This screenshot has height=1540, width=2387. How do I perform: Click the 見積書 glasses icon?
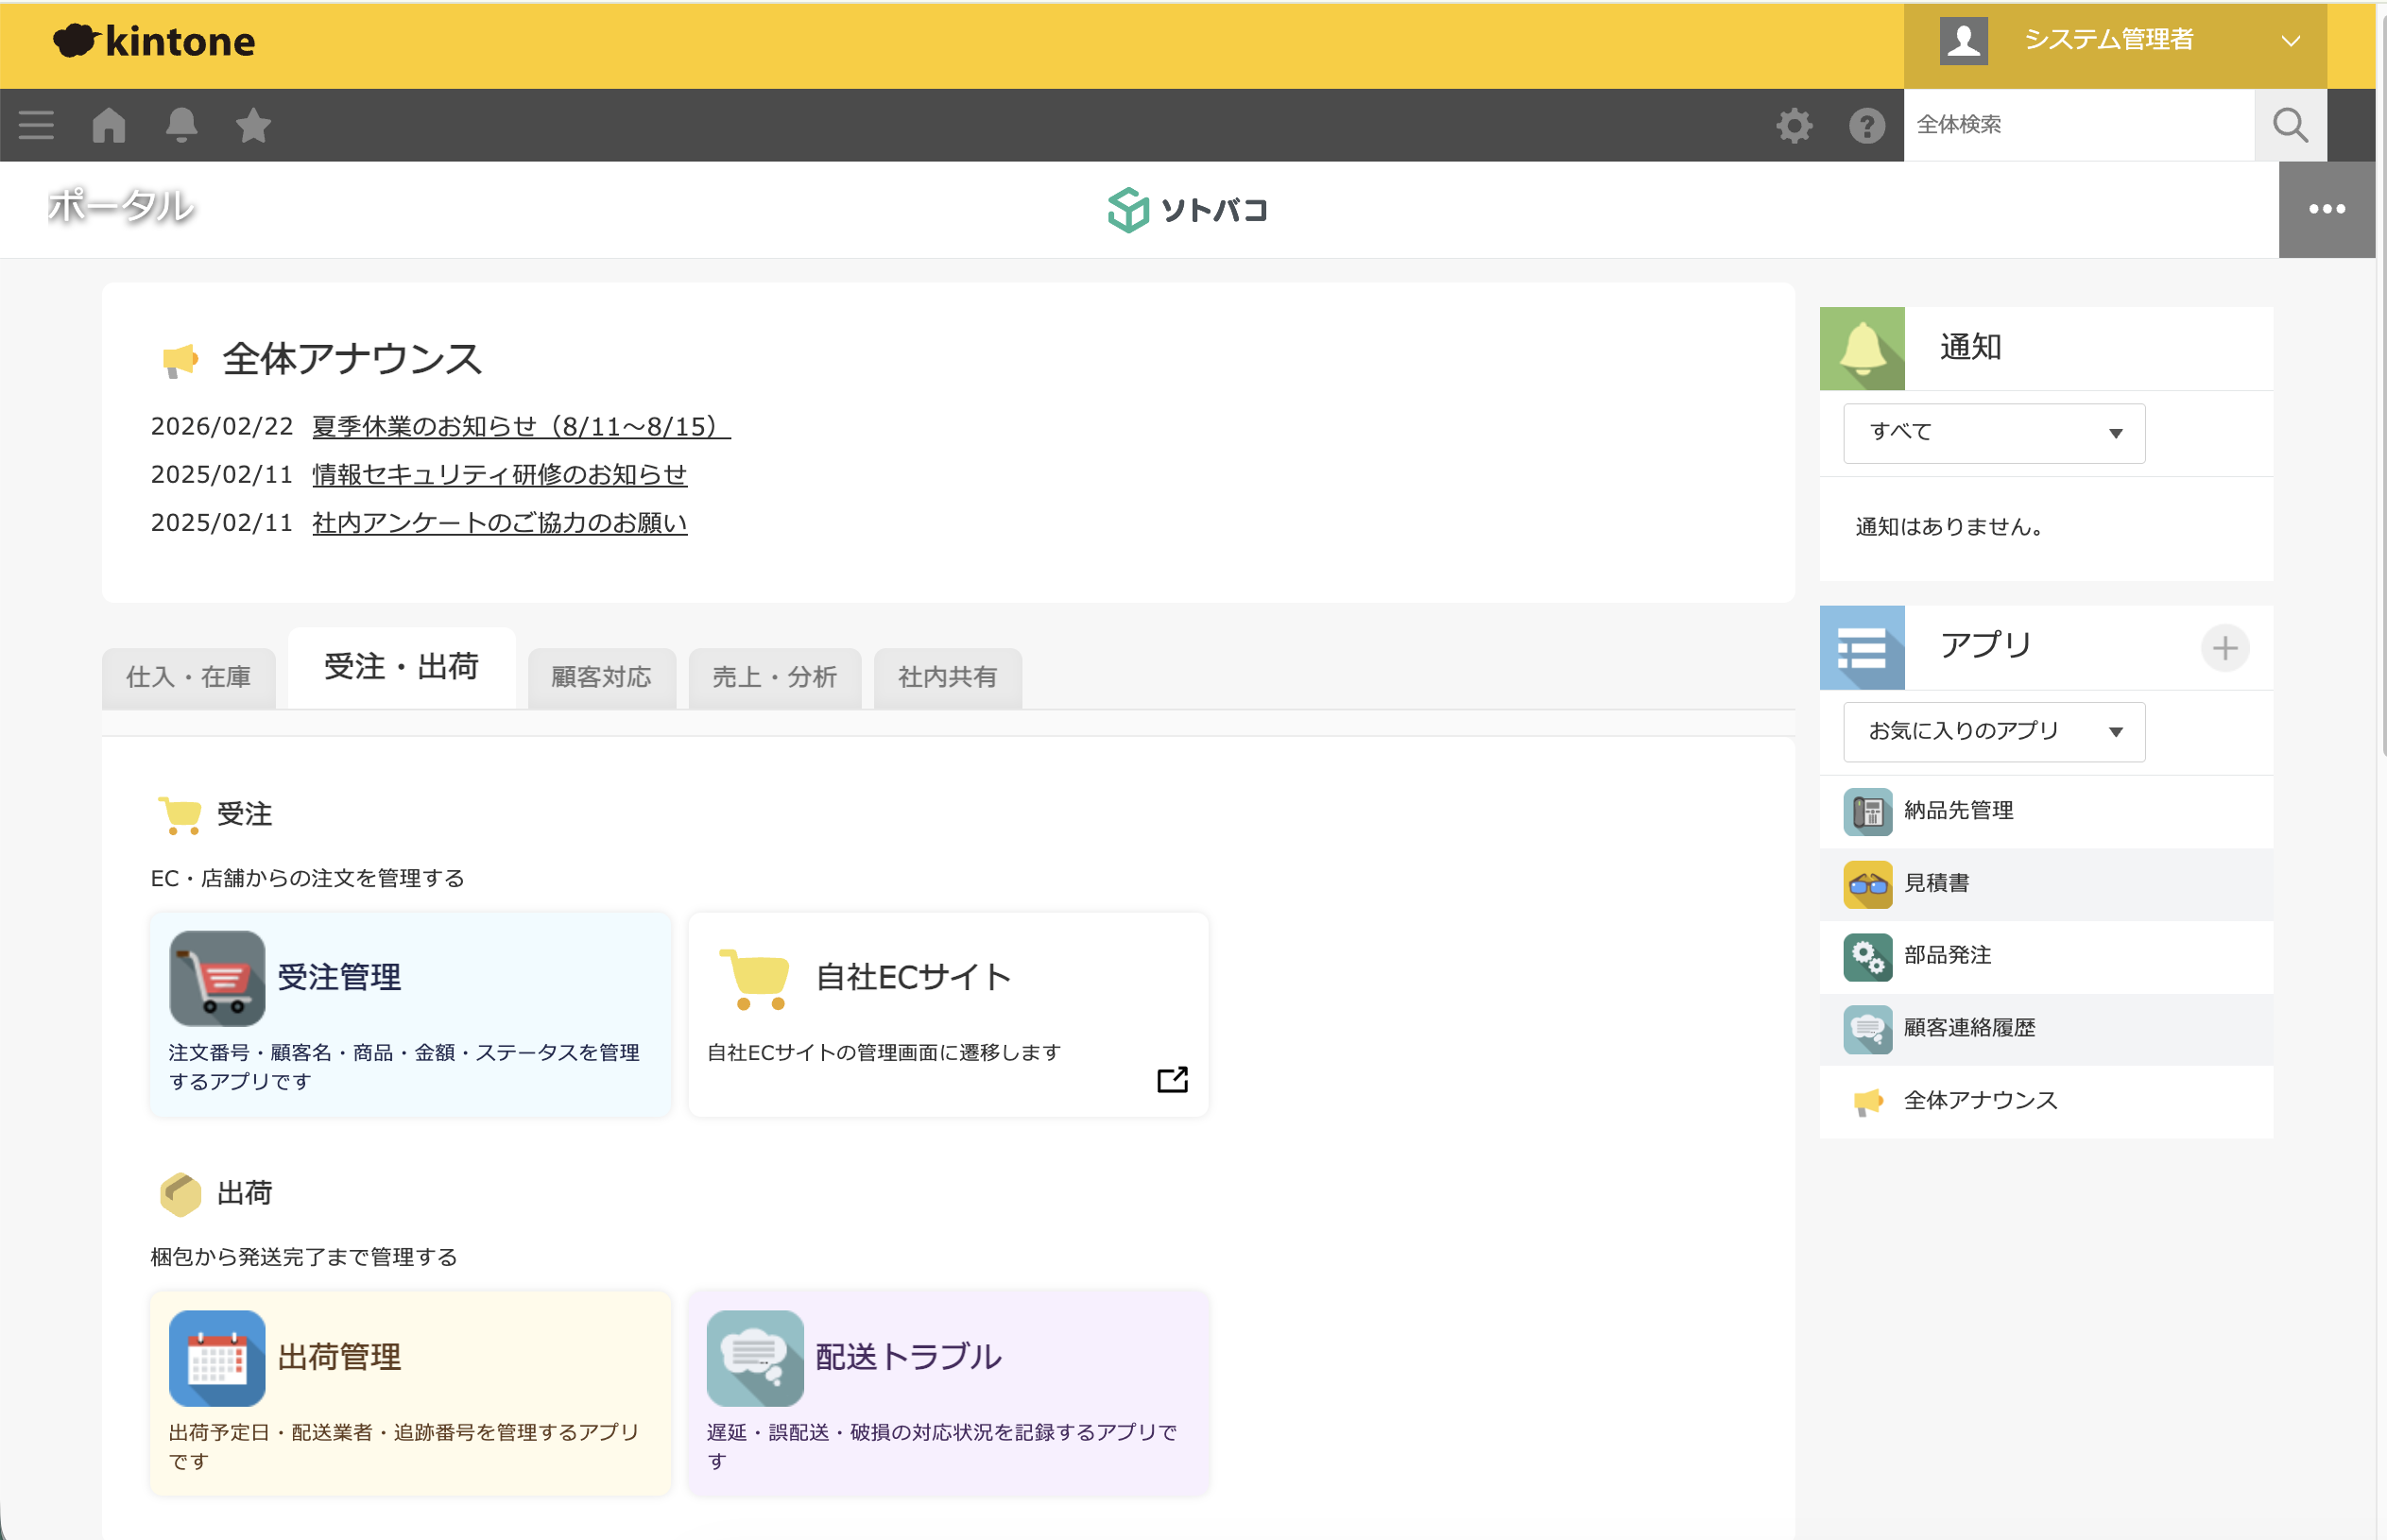pos(1867,884)
